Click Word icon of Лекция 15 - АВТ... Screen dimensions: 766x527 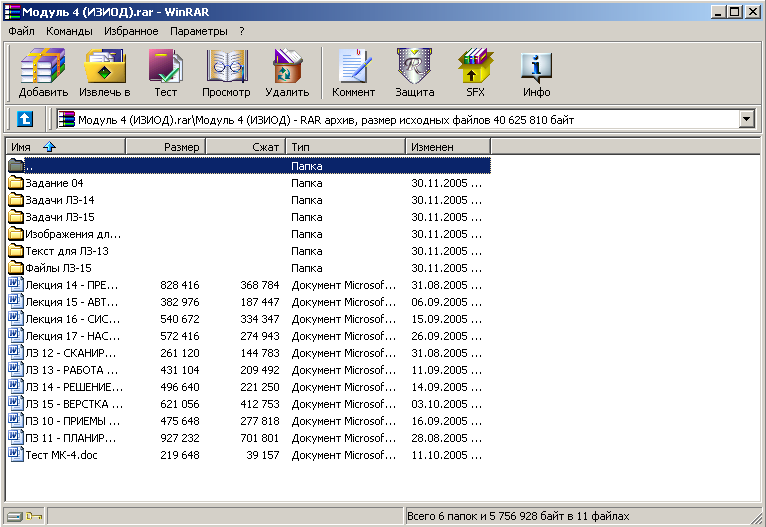16,301
